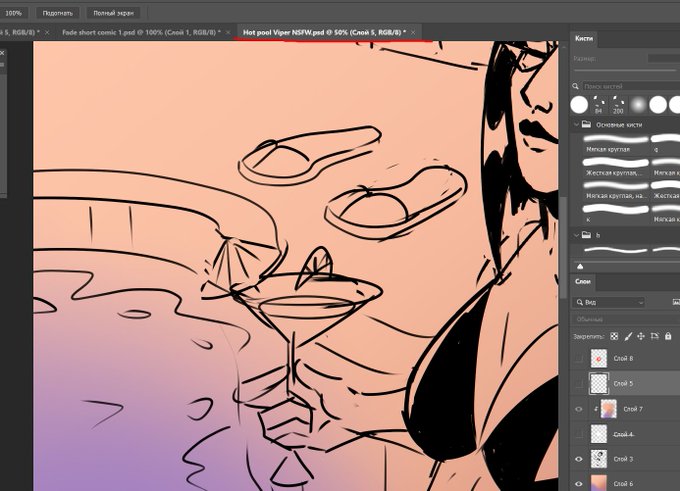Click the brush search magnifier icon
This screenshot has height=491, width=680.
pyautogui.click(x=575, y=86)
